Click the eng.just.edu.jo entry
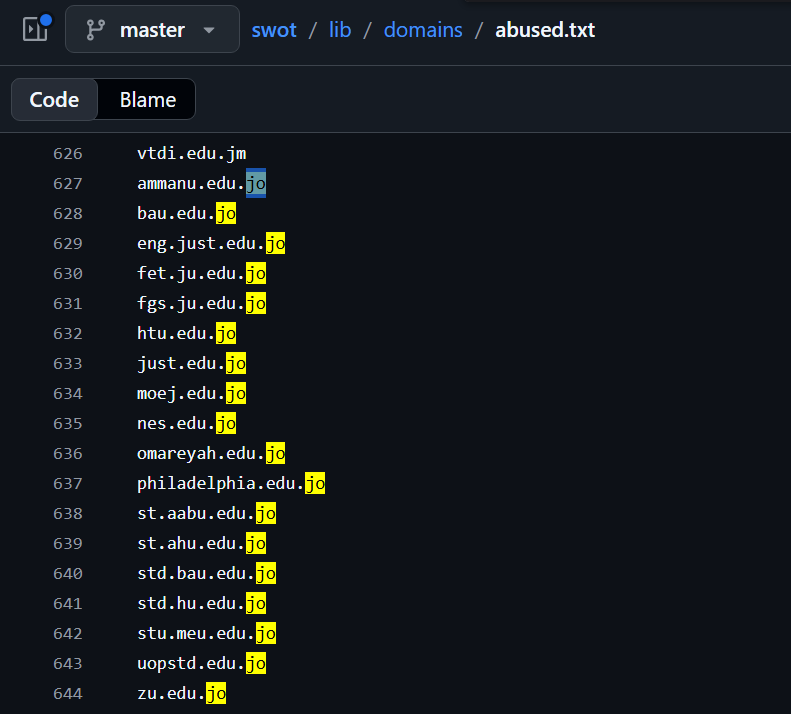 [211, 243]
